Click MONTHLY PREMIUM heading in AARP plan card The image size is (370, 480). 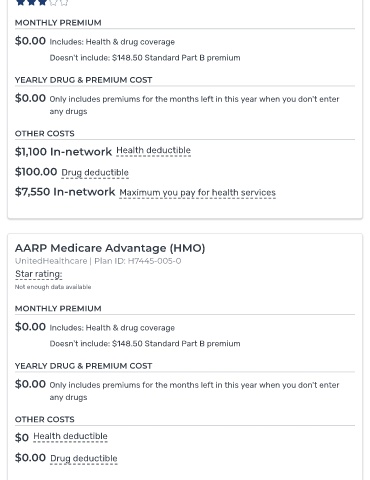click(58, 309)
